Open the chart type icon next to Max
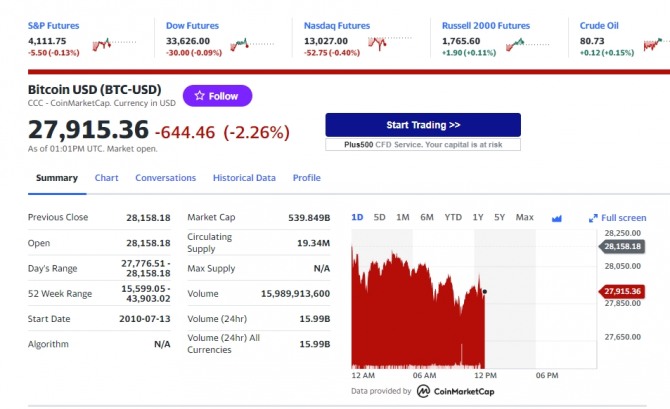Image resolution: width=670 pixels, height=409 pixels. coord(556,218)
